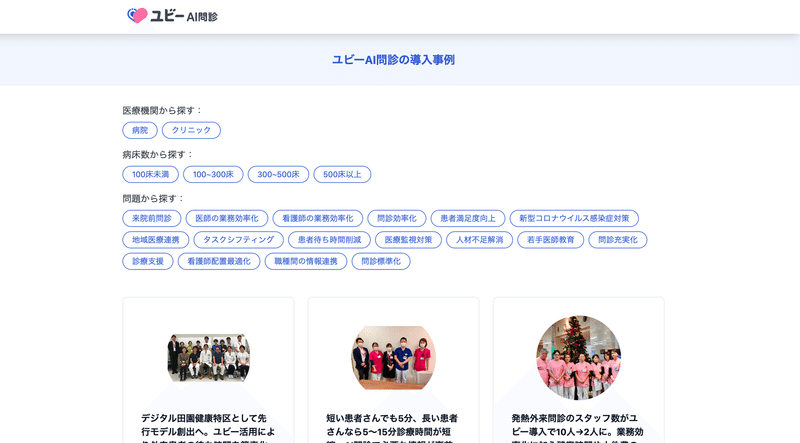Open the Christmas tree staff photo thumbnail

pos(579,358)
